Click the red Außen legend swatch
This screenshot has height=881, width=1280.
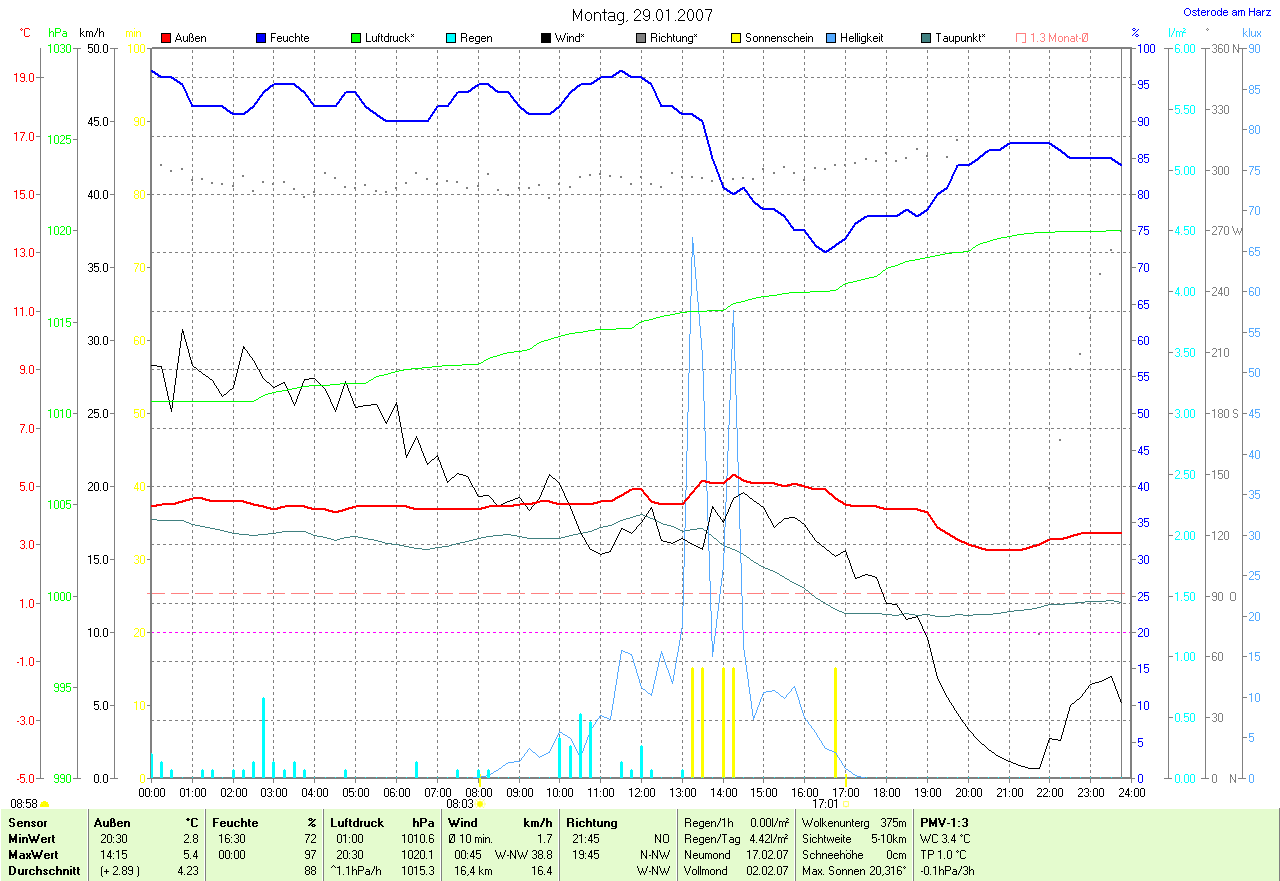pos(166,38)
